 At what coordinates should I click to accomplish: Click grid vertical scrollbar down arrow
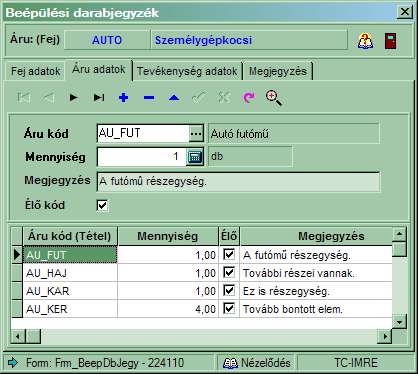[x=399, y=322]
